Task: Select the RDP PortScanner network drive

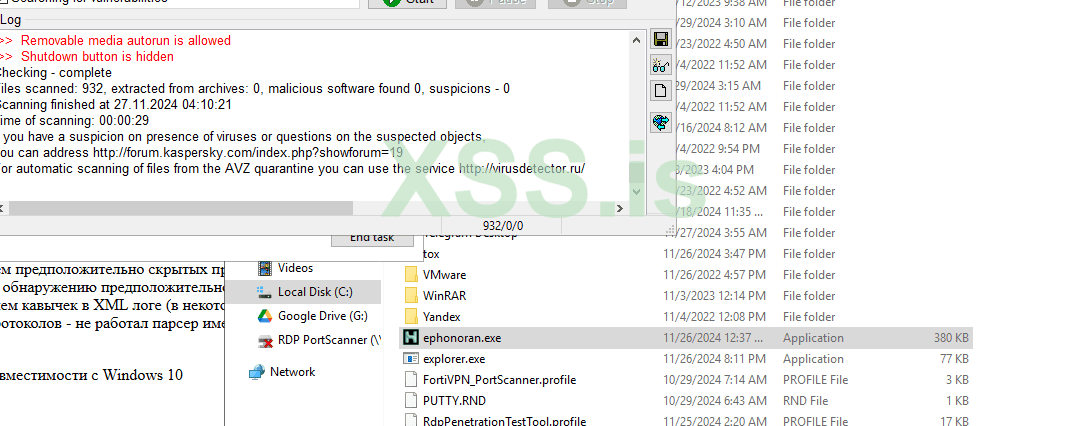Action: click(329, 340)
